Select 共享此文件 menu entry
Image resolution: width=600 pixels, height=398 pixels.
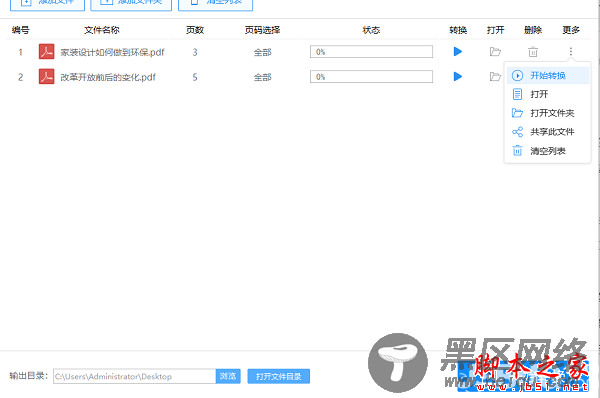coord(548,132)
